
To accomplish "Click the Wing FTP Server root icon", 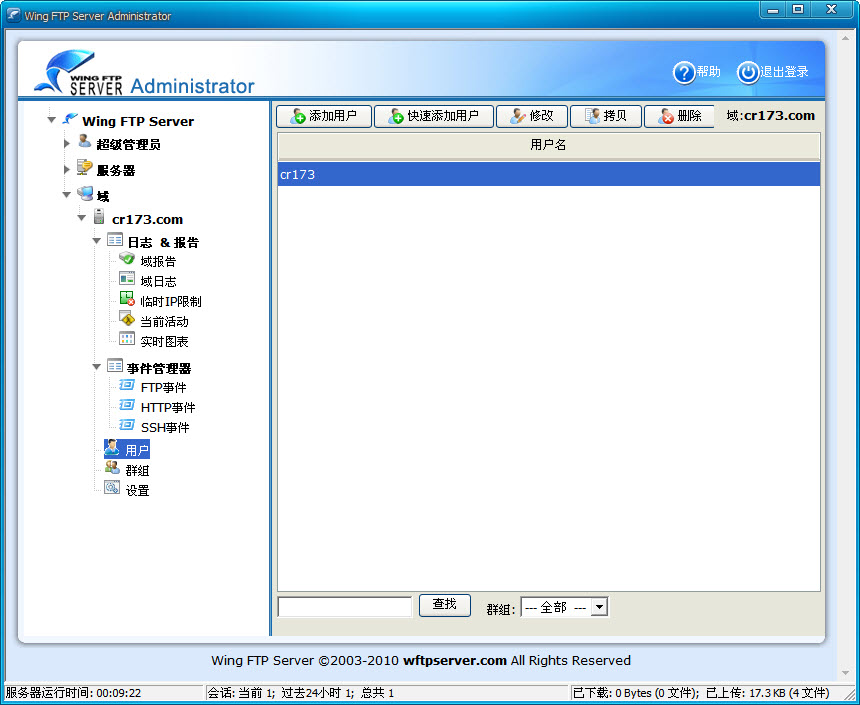I will (x=70, y=119).
